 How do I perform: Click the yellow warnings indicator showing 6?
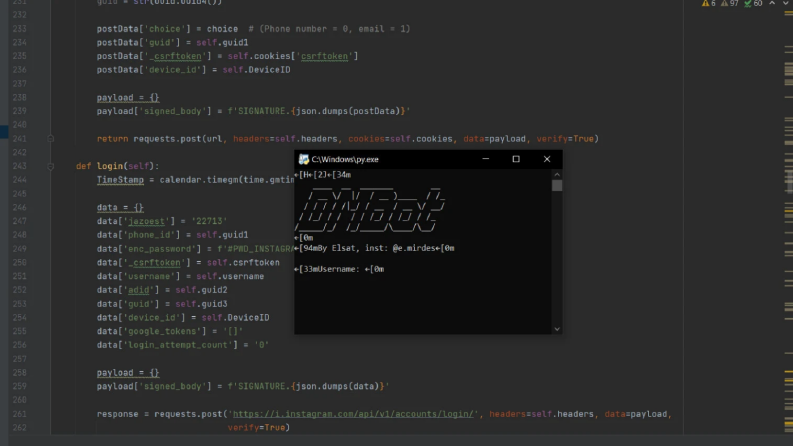[x=708, y=3]
